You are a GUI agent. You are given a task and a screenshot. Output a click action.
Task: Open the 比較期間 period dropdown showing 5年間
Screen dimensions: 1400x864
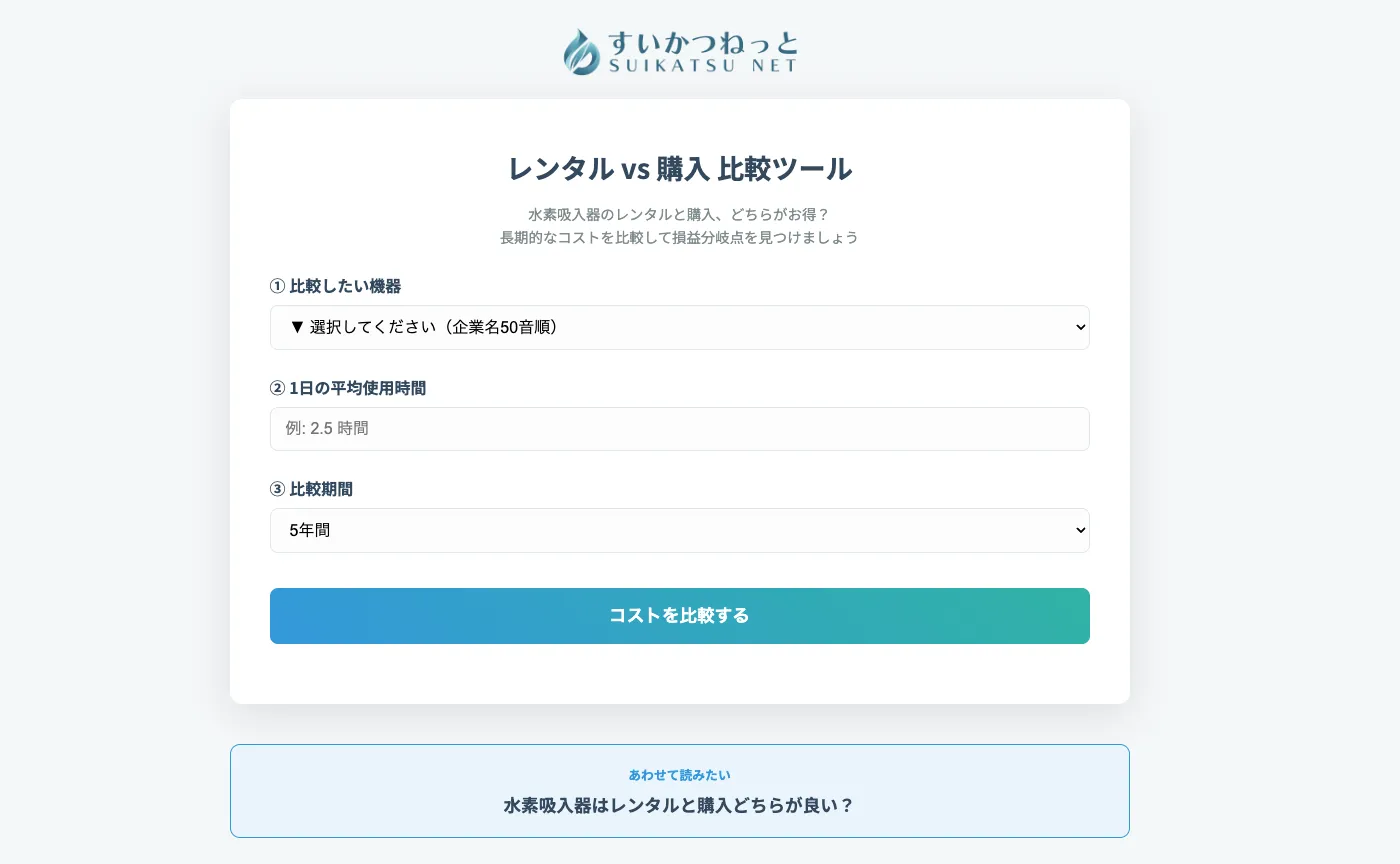pyautogui.click(x=679, y=530)
